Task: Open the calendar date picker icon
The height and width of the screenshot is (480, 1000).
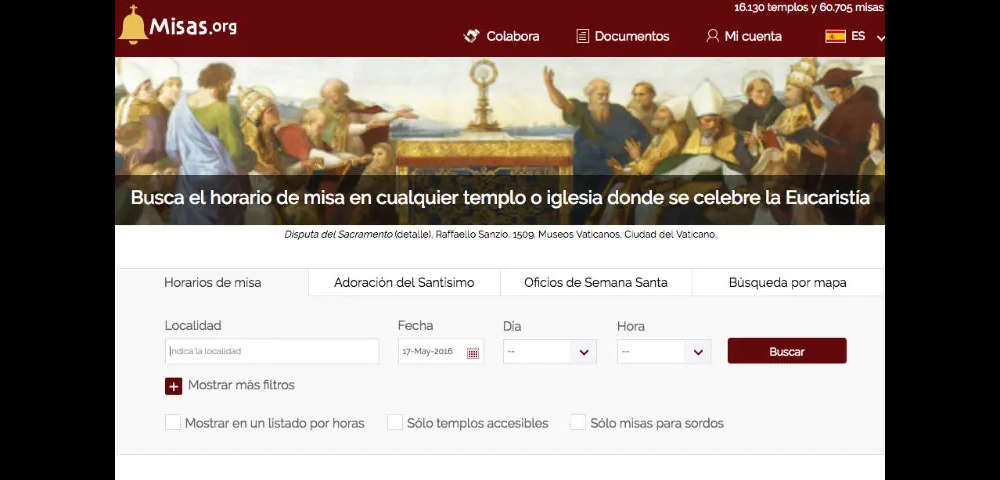Action: click(473, 352)
